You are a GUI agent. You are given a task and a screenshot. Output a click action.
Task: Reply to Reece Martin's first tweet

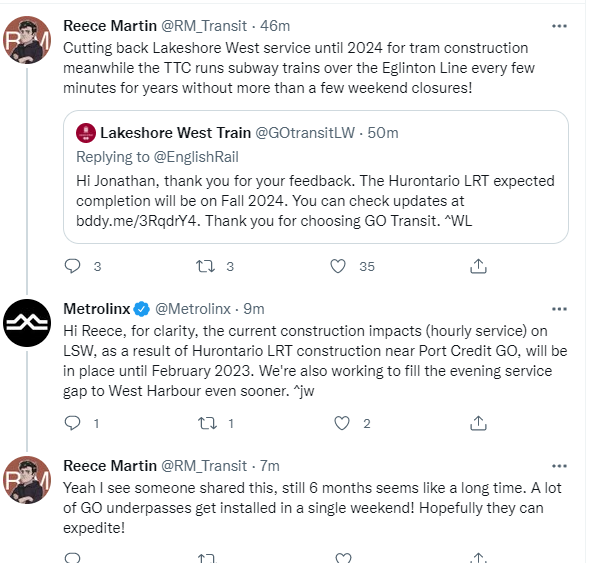pyautogui.click(x=72, y=266)
